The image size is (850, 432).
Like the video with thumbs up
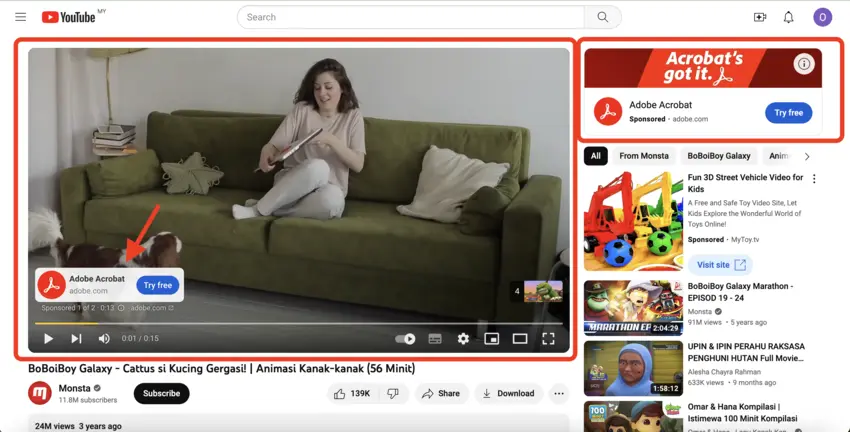click(351, 394)
